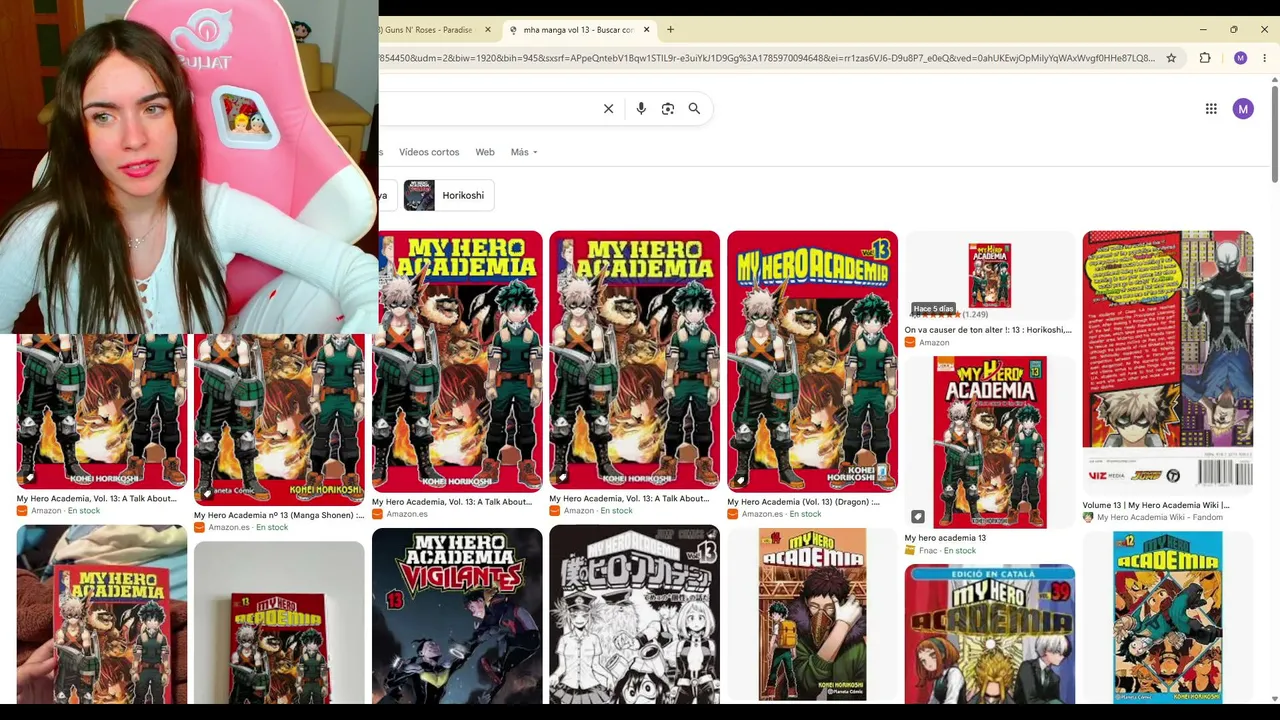Click the 'Hace 5 días' badge

pyautogui.click(x=933, y=309)
